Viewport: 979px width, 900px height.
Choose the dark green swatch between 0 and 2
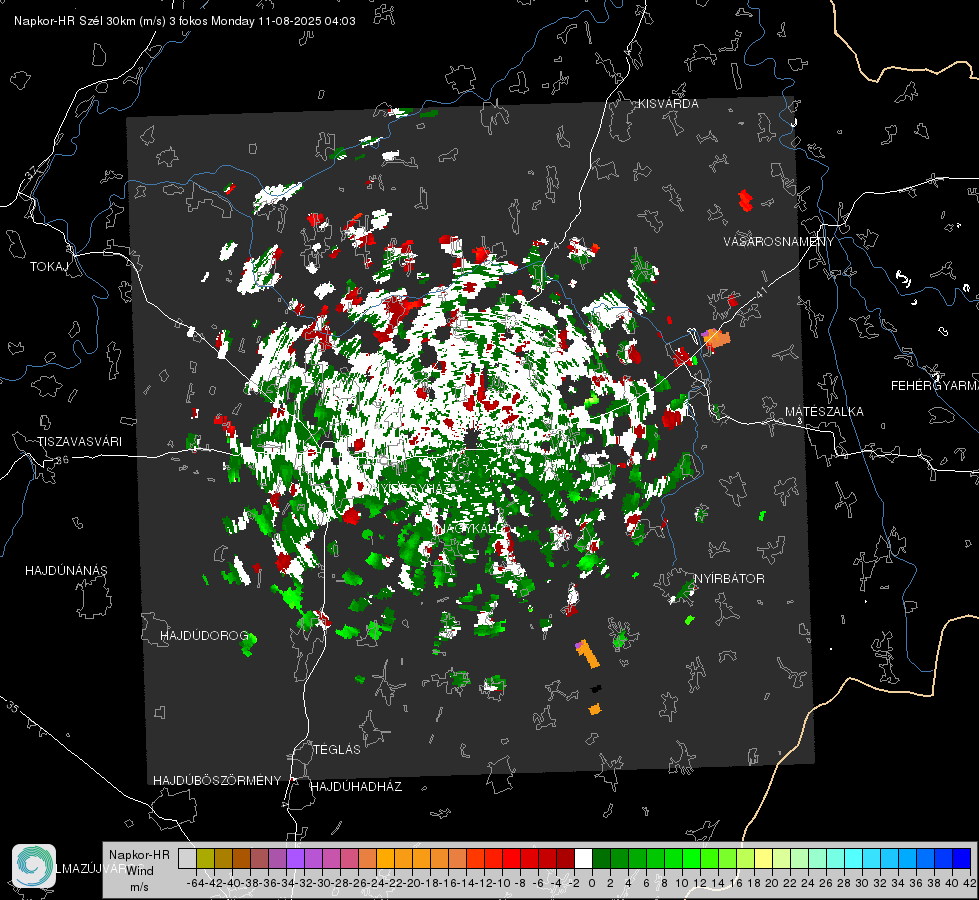coord(601,859)
